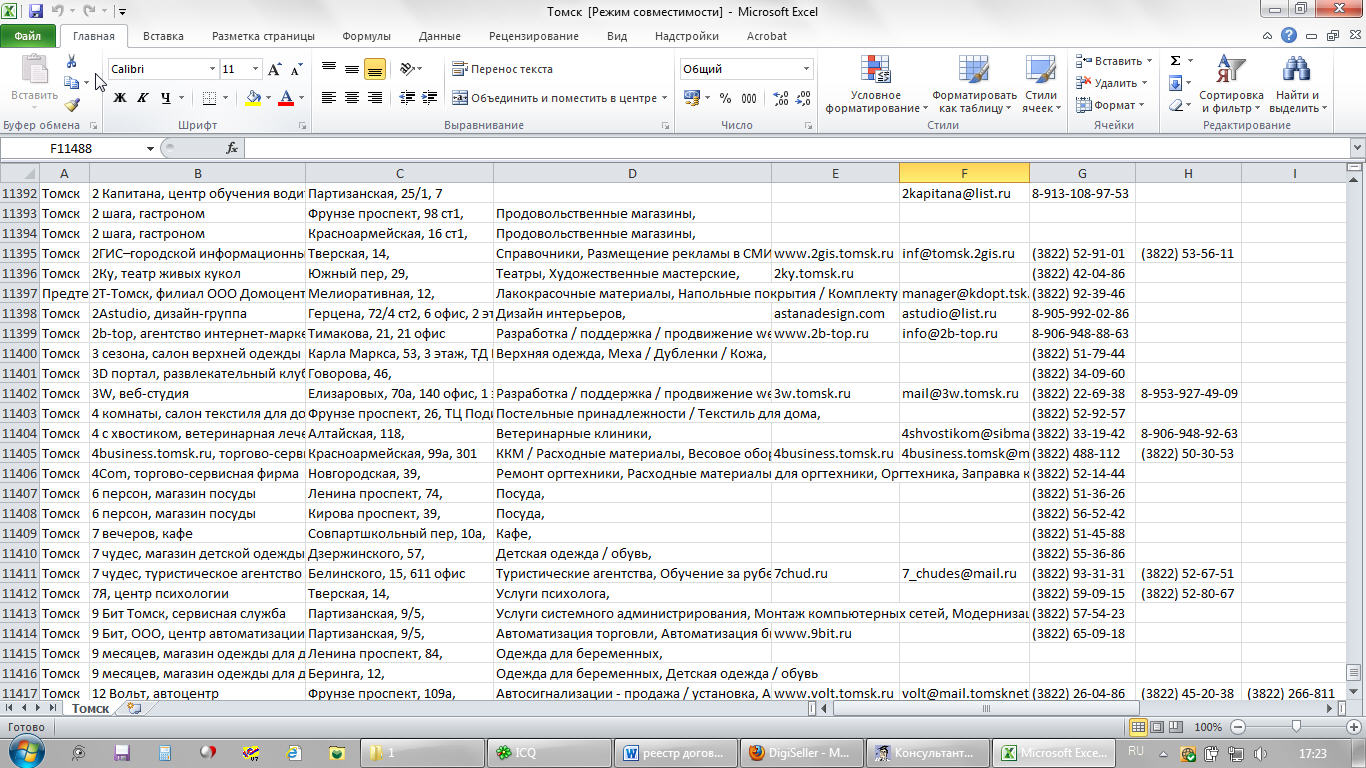Toggle the highlighted bottom vertical alignment

click(x=375, y=69)
